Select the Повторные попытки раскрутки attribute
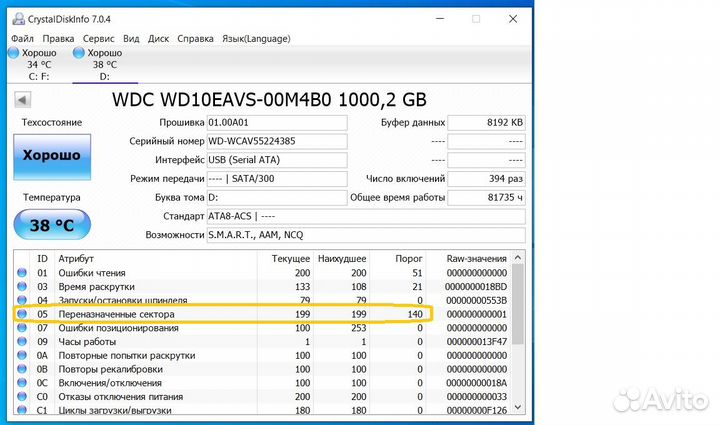The height and width of the screenshot is (425, 720). [127, 355]
